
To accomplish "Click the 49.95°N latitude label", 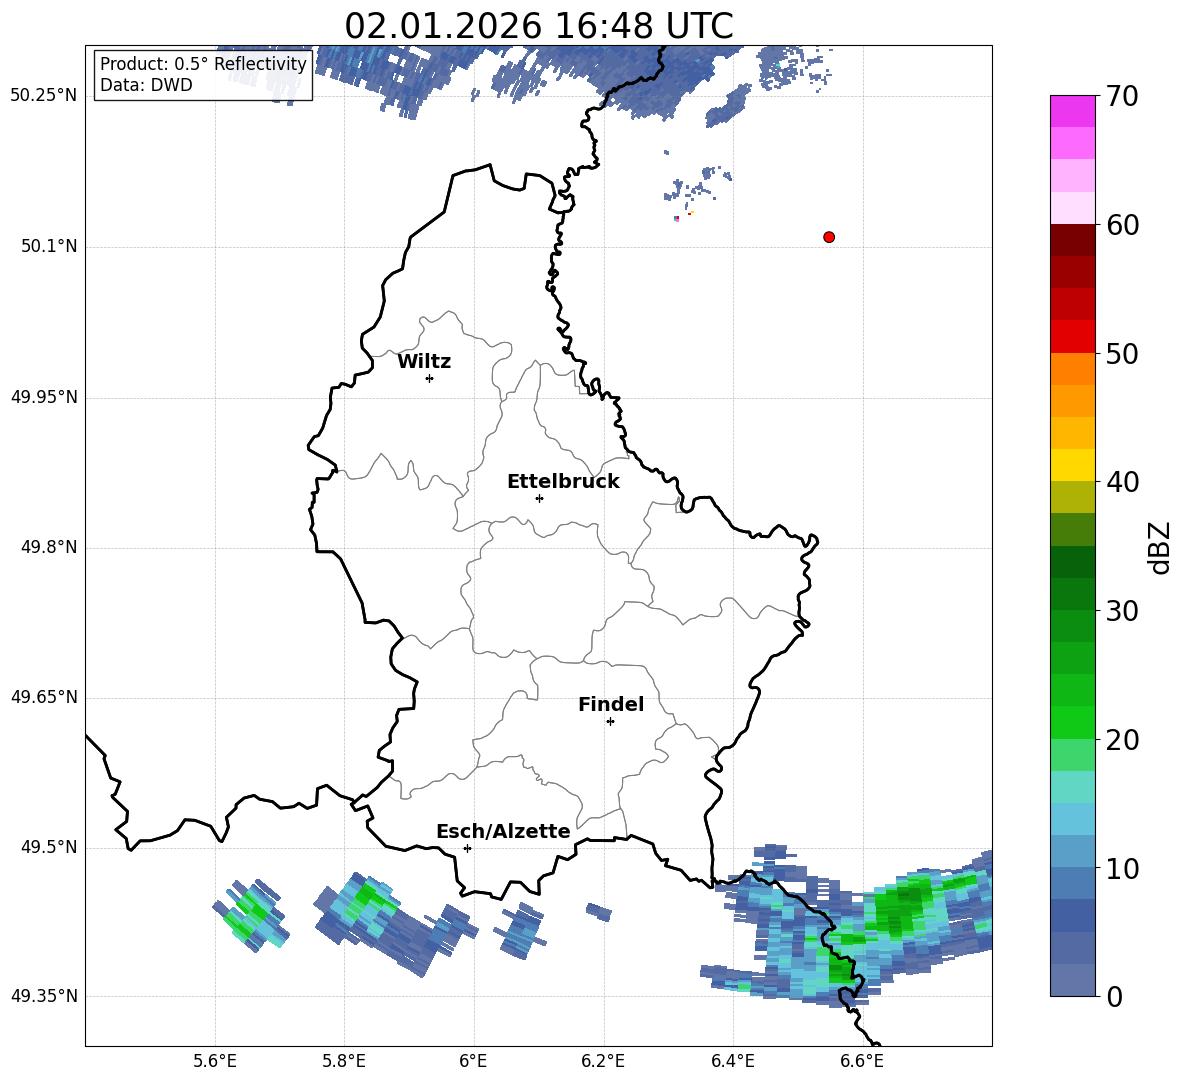I will 44,397.
